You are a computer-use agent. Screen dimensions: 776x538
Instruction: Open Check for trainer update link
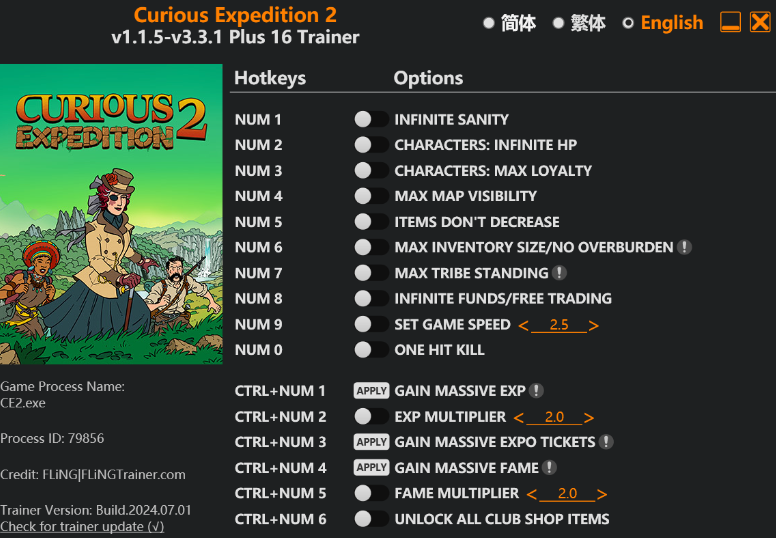(82, 526)
